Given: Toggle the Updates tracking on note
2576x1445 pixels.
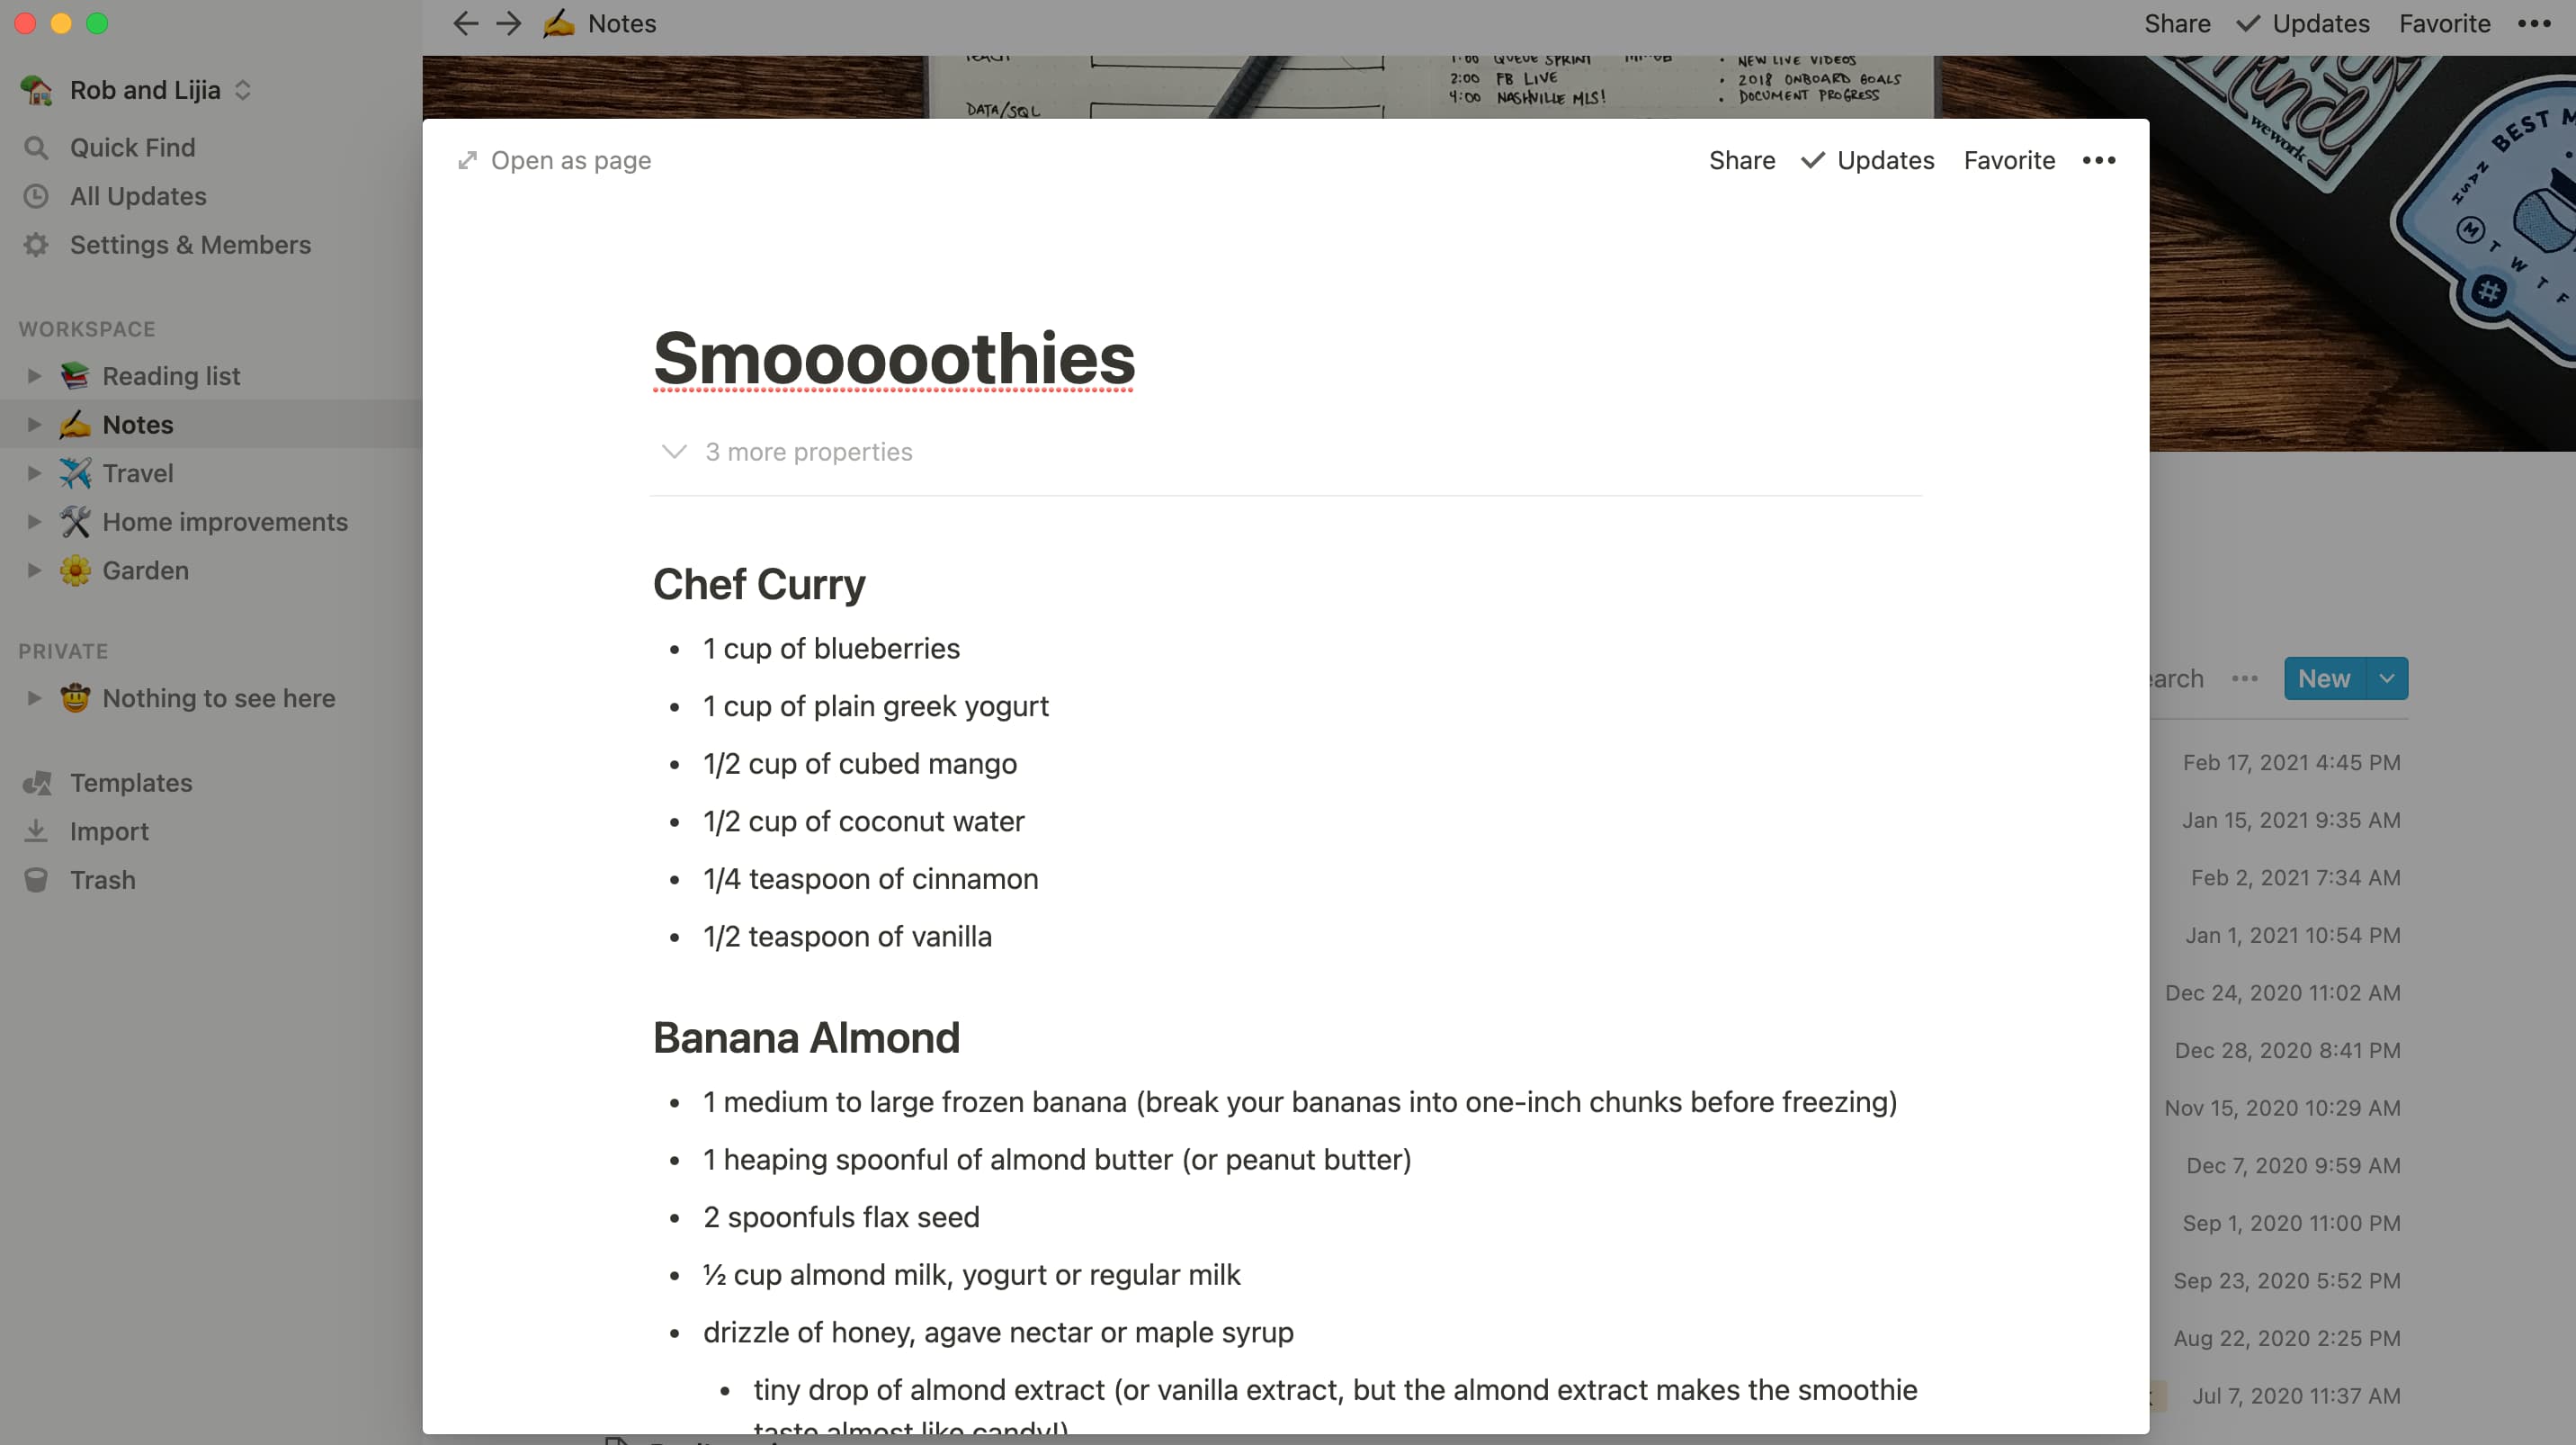Looking at the screenshot, I should pyautogui.click(x=1866, y=159).
